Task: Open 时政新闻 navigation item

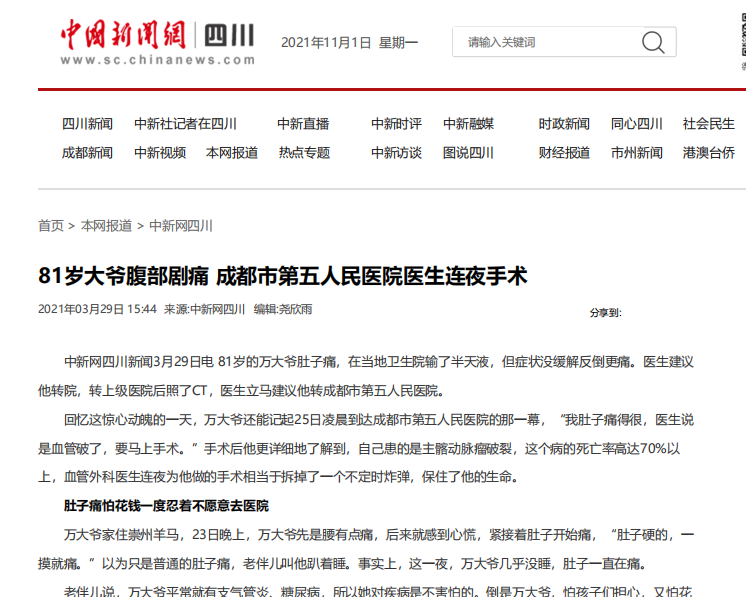Action: click(x=564, y=124)
